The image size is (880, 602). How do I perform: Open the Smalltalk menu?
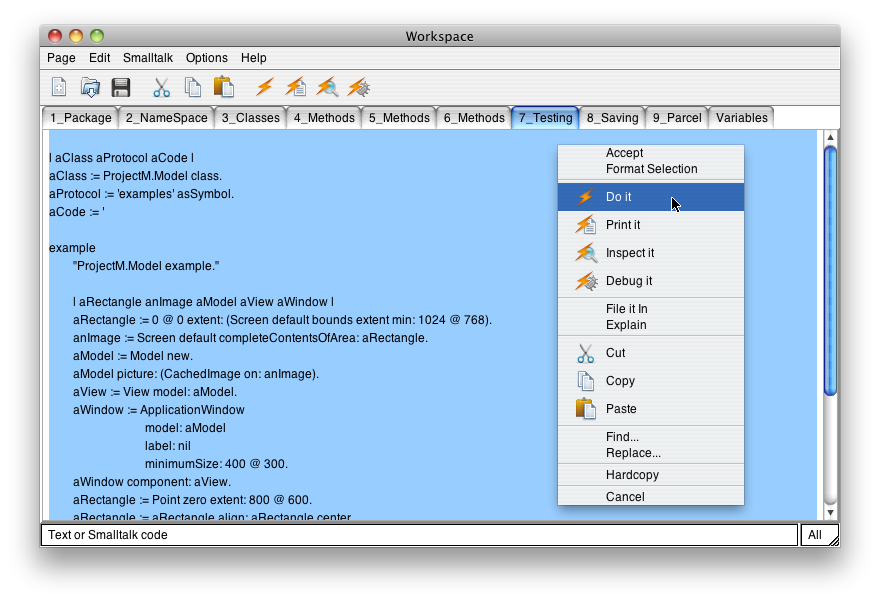pyautogui.click(x=148, y=58)
